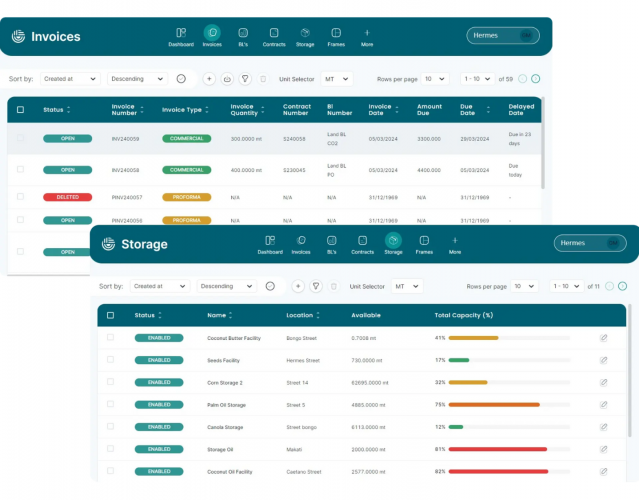Check deleted PINV240057 row checkbox
The height and width of the screenshot is (500, 639).
20,196
